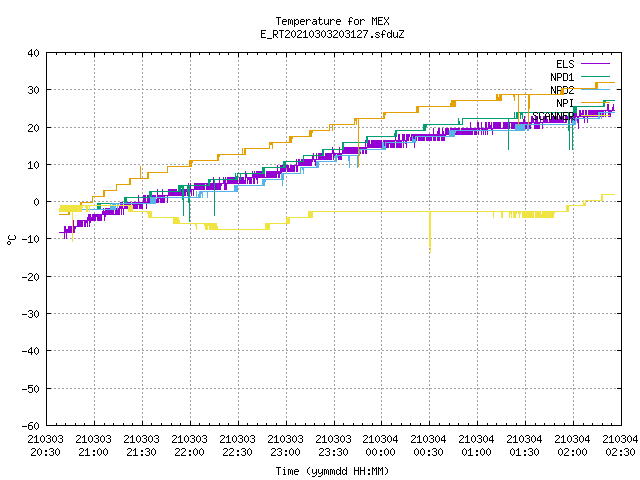This screenshot has height=480, width=640.
Task: Click the y-axis tick label -40
Action: (x=31, y=351)
